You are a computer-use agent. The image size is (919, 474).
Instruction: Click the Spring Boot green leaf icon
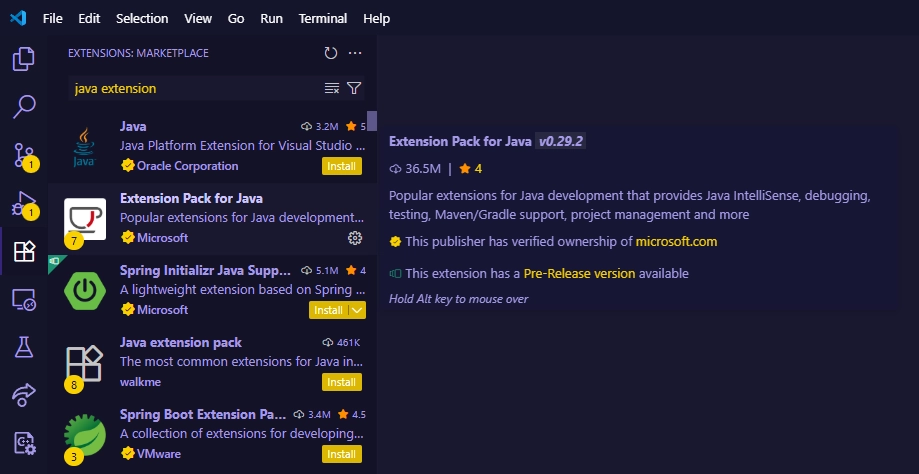(x=85, y=435)
